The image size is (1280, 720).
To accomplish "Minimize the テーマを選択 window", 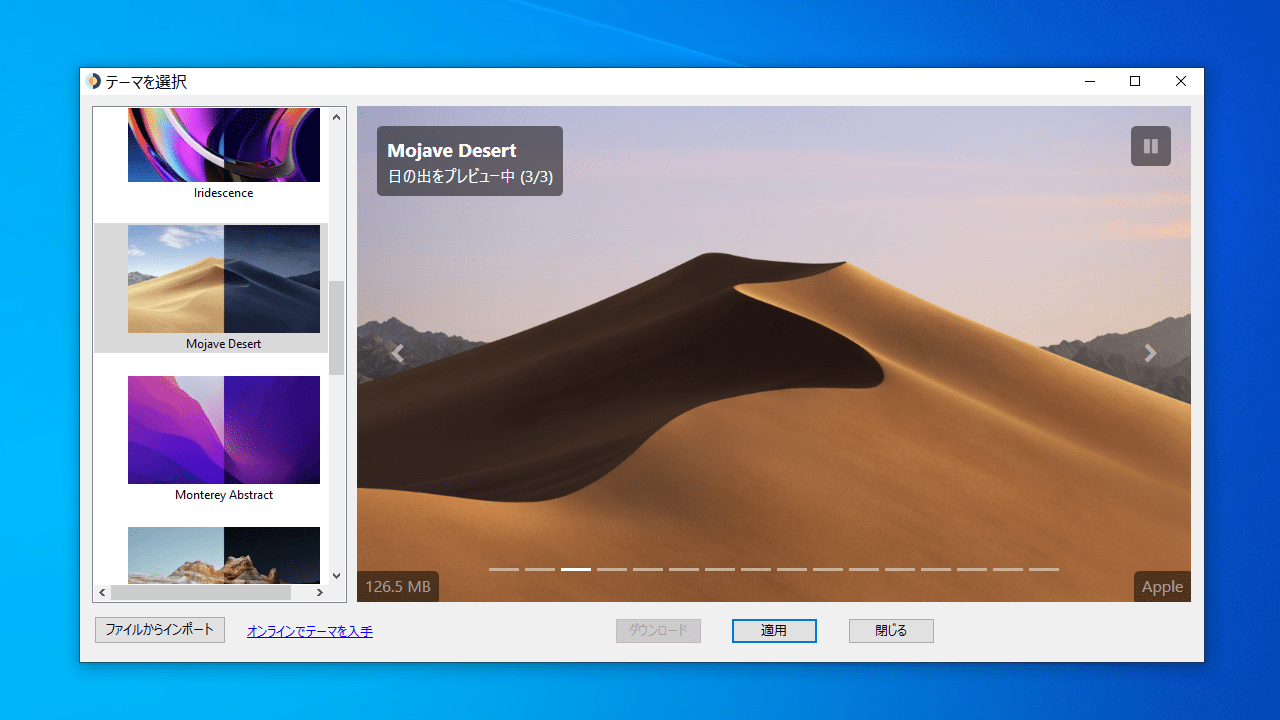I will coord(1089,81).
